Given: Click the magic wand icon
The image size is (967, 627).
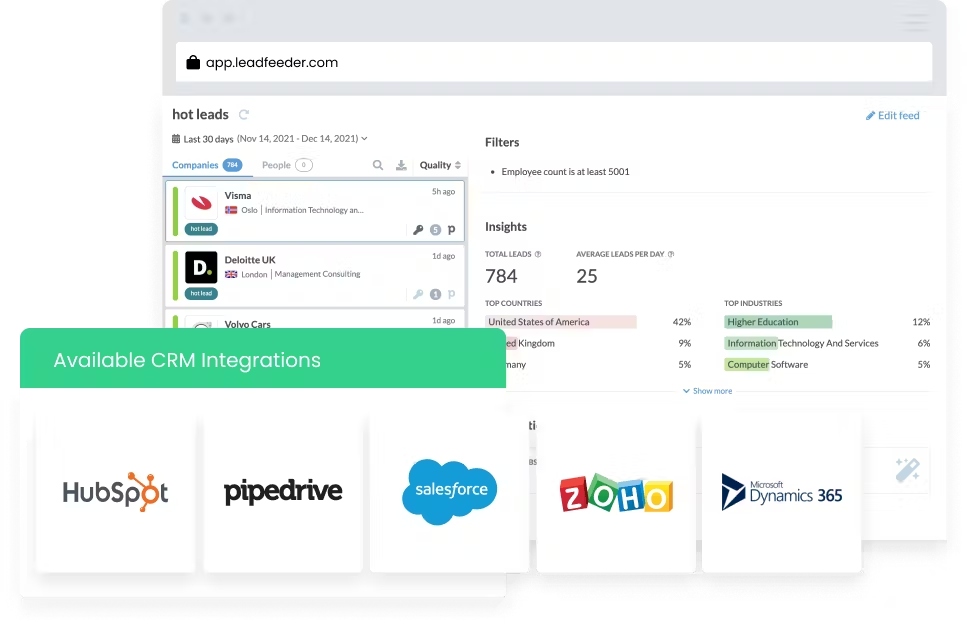Looking at the screenshot, I should tap(907, 470).
